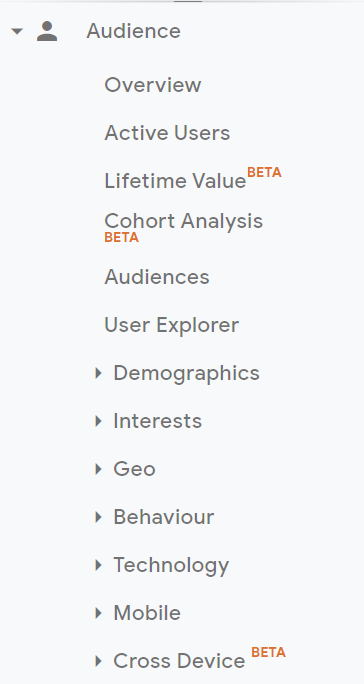This screenshot has height=684, width=364.
Task: Expand the Mobile submenu arrow
Action: tap(98, 613)
